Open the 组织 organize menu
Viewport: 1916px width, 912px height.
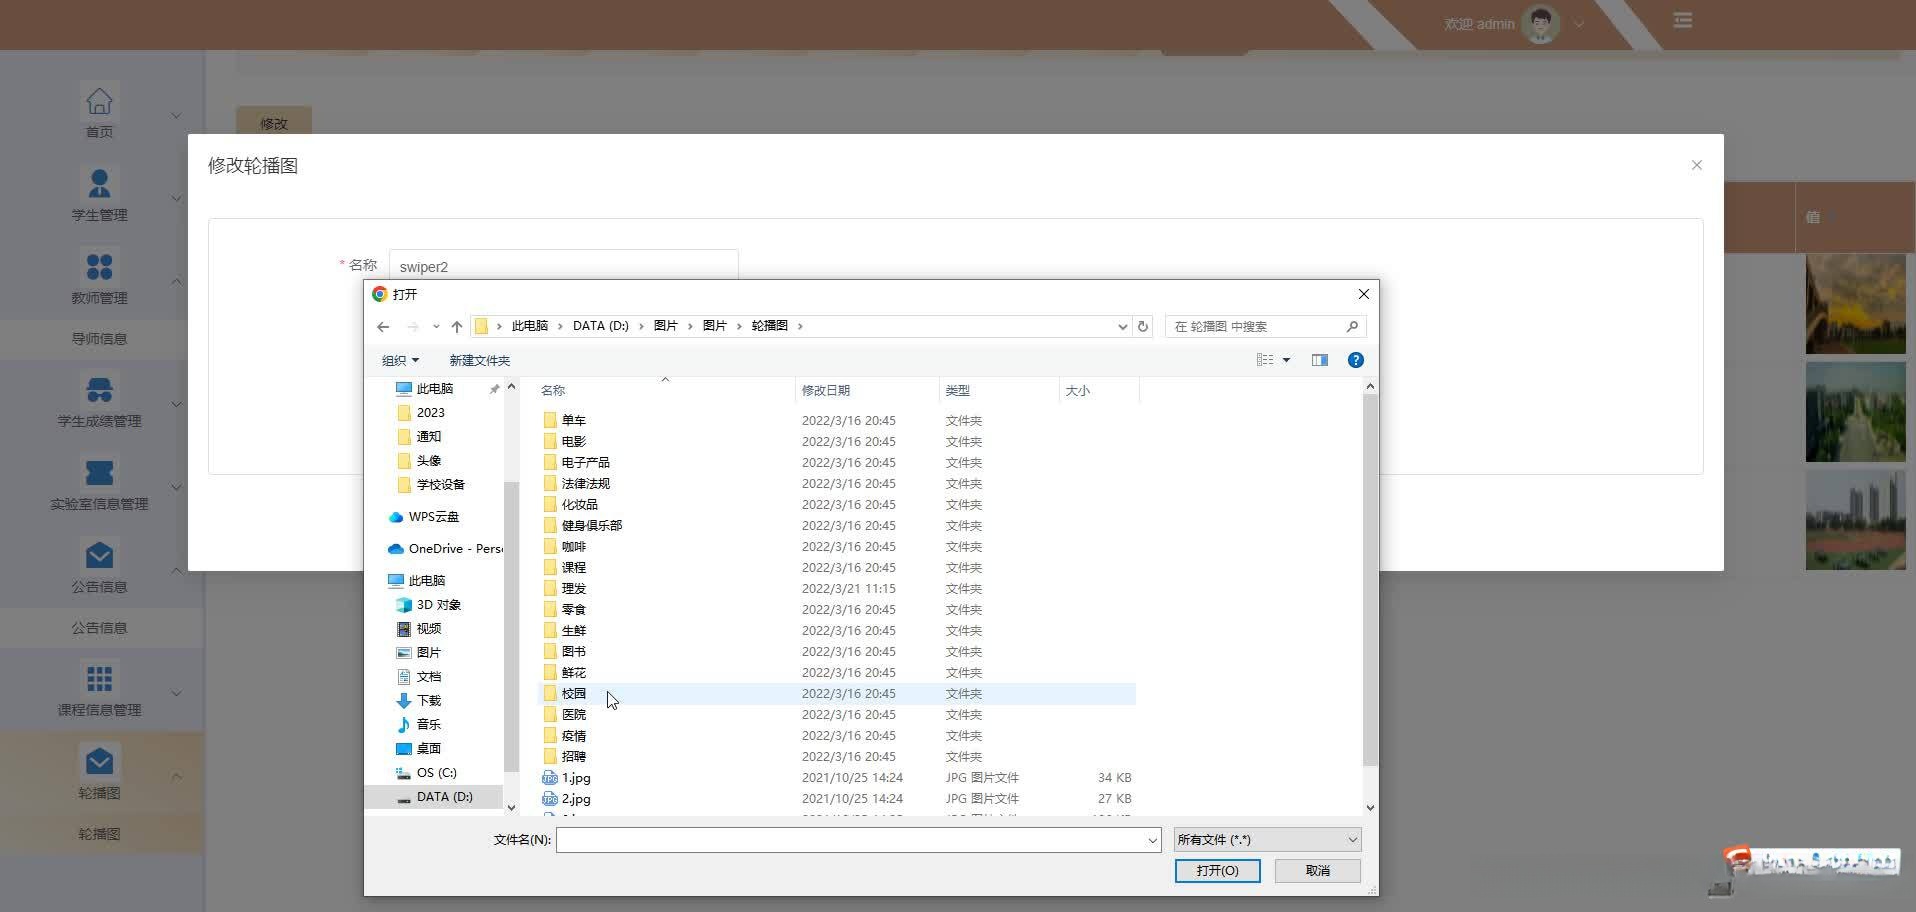coord(400,361)
